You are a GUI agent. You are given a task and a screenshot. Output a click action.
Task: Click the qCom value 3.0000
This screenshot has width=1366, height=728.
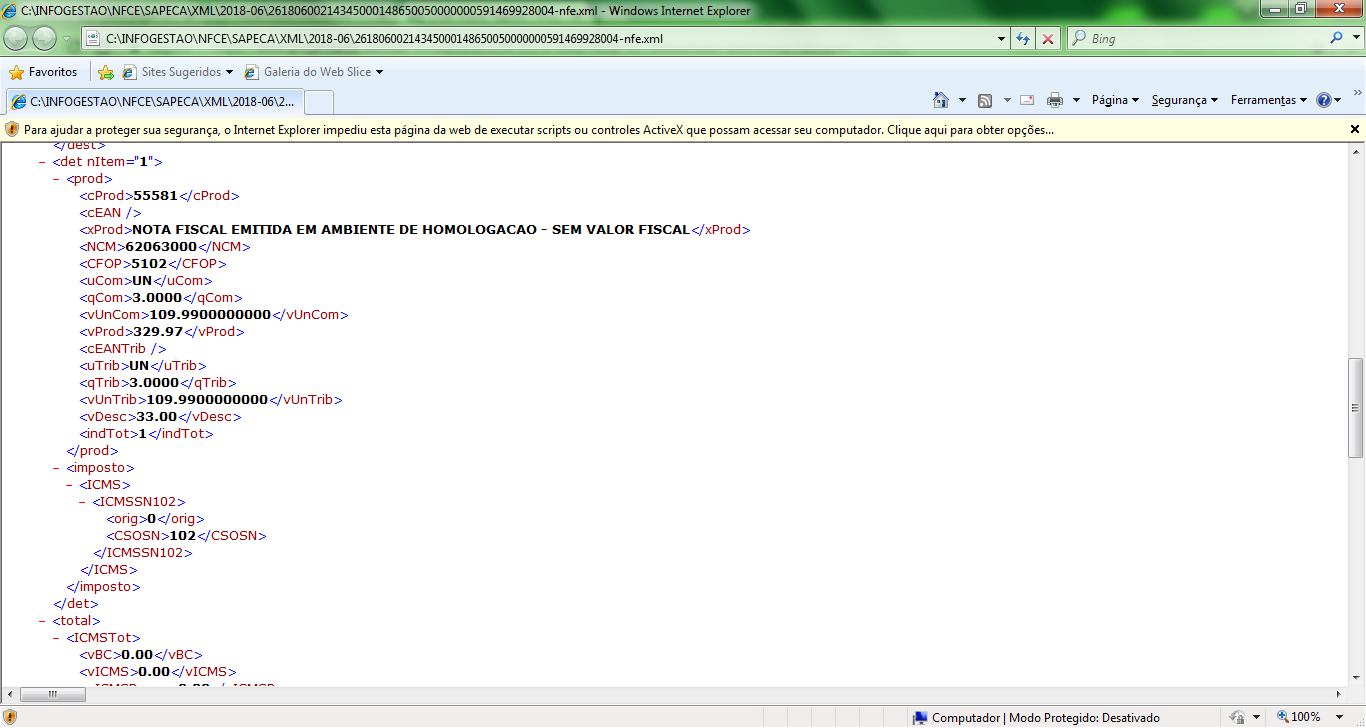pos(157,297)
